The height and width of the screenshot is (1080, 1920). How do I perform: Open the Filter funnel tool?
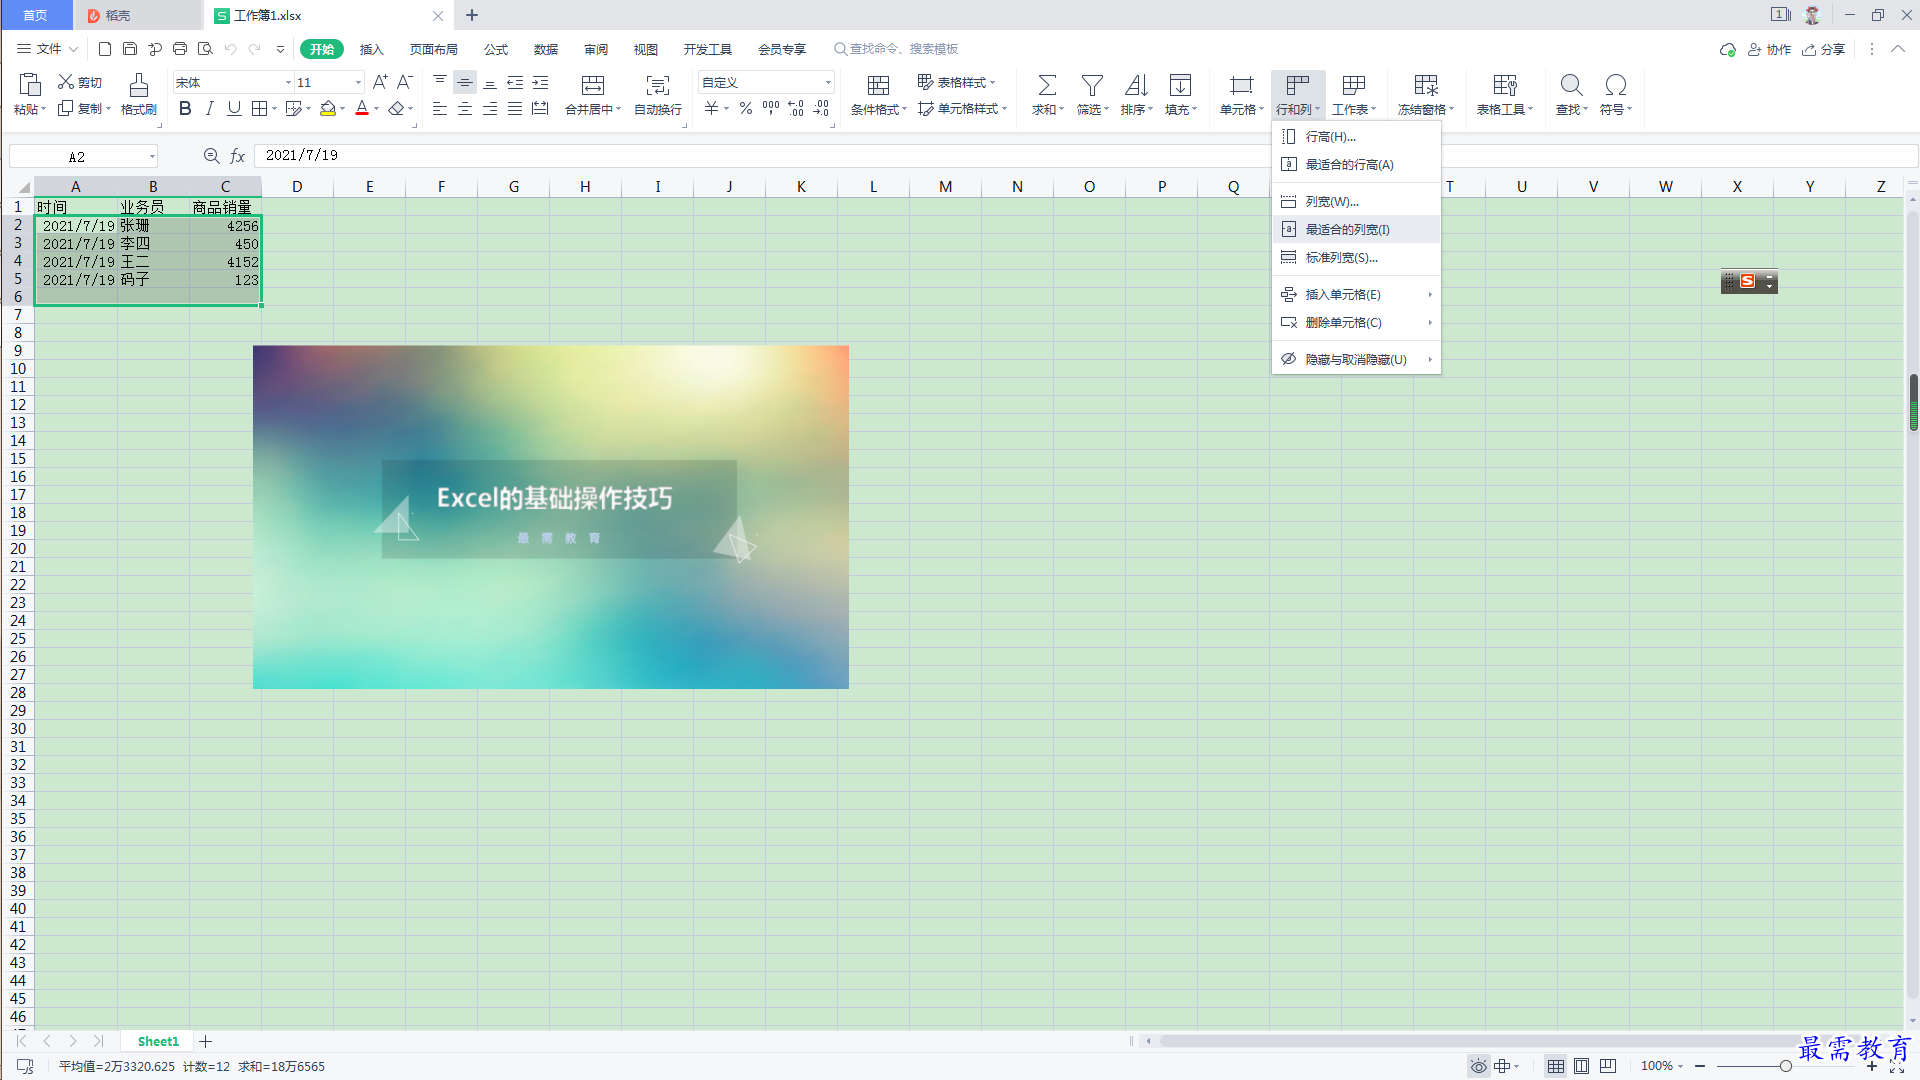point(1092,85)
